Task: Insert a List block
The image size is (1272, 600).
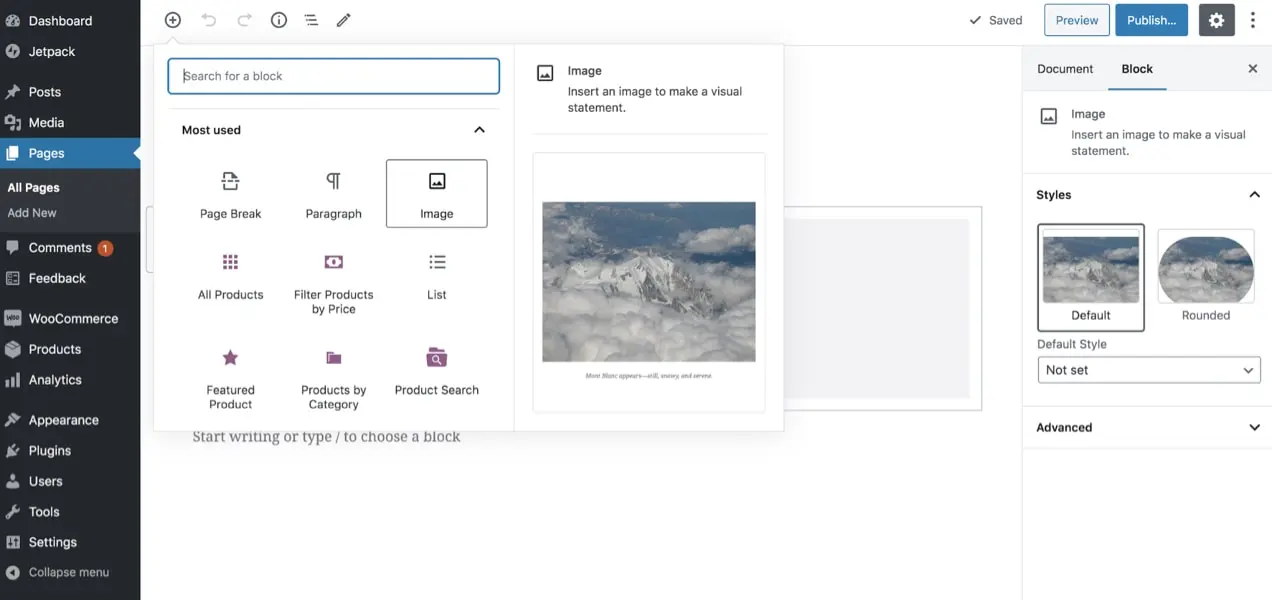Action: click(437, 276)
